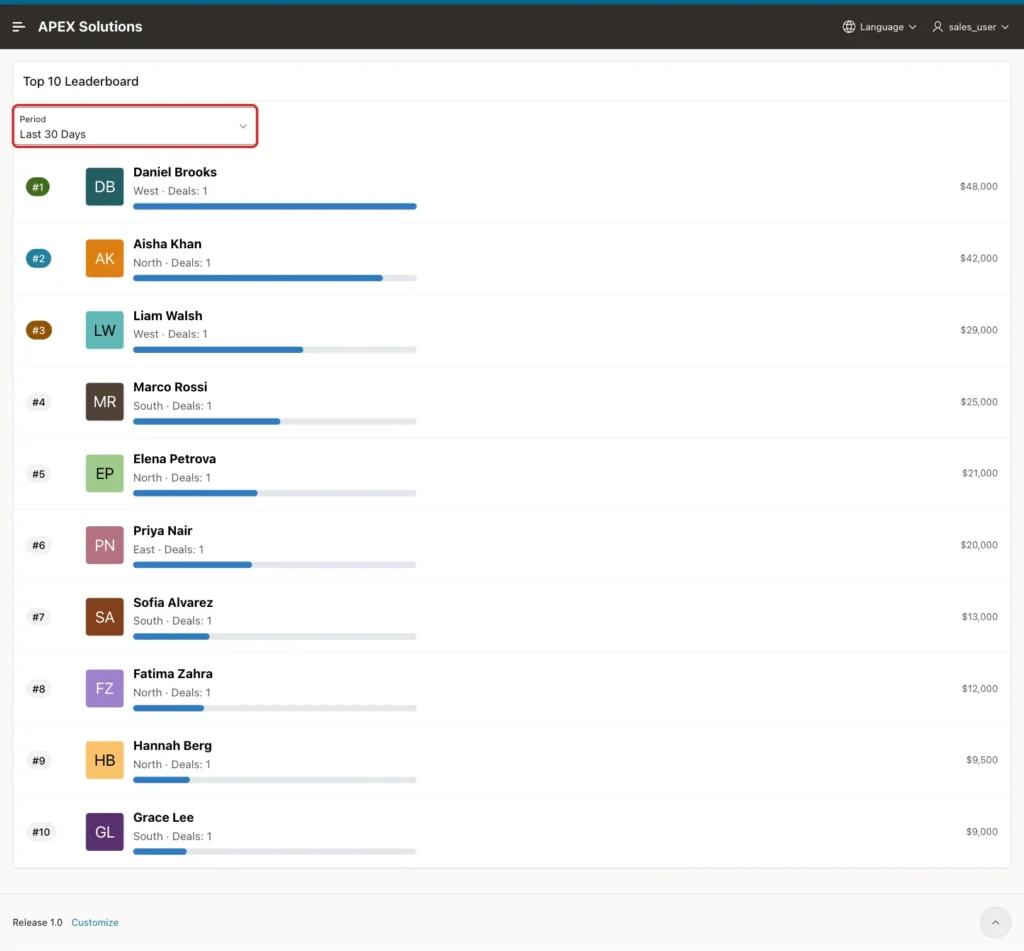1024x951 pixels.
Task: Click Daniel Brooks' DB avatar
Action: tap(104, 187)
